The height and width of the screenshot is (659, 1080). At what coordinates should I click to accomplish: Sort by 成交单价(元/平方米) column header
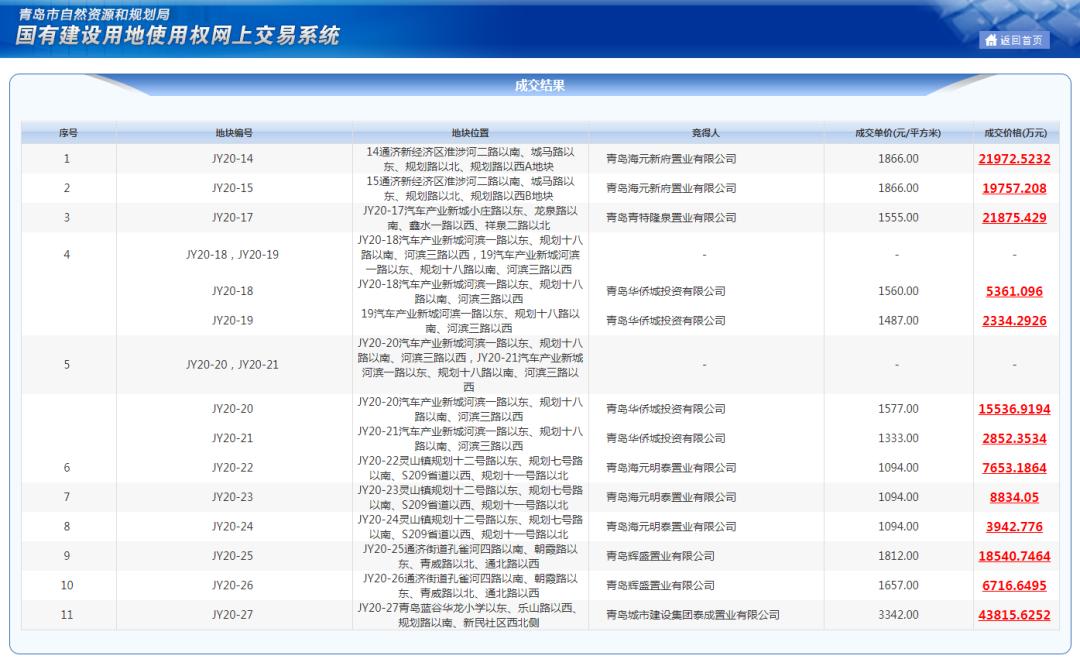[x=898, y=131]
